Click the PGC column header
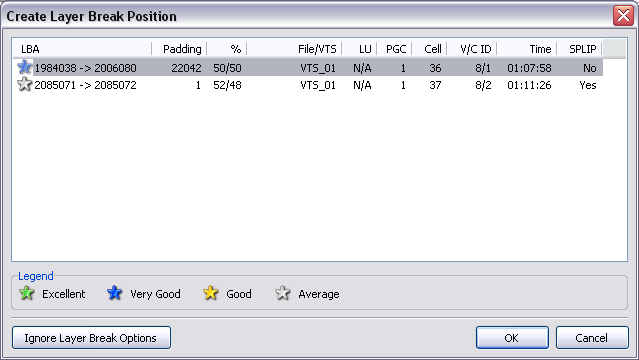Viewport: 639px width, 360px height. 394,49
